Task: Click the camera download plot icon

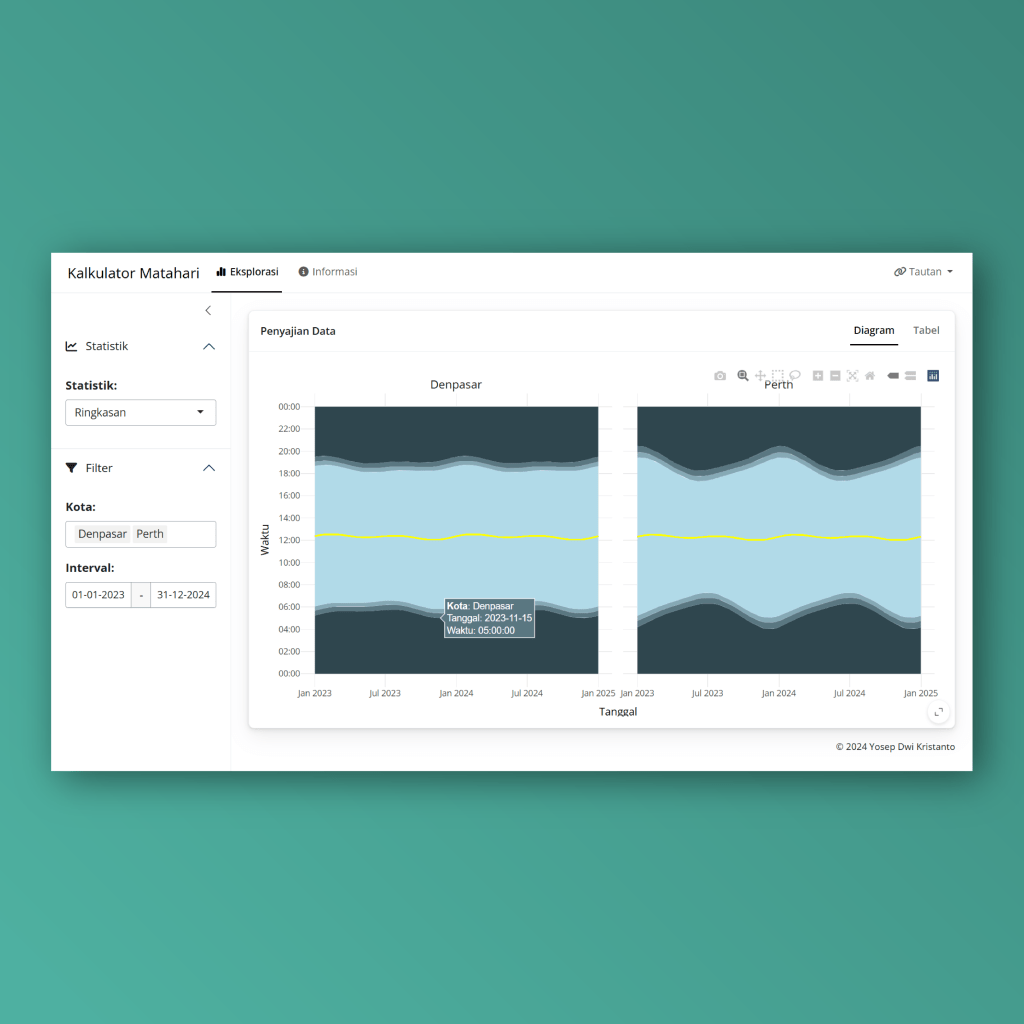Action: click(x=720, y=376)
